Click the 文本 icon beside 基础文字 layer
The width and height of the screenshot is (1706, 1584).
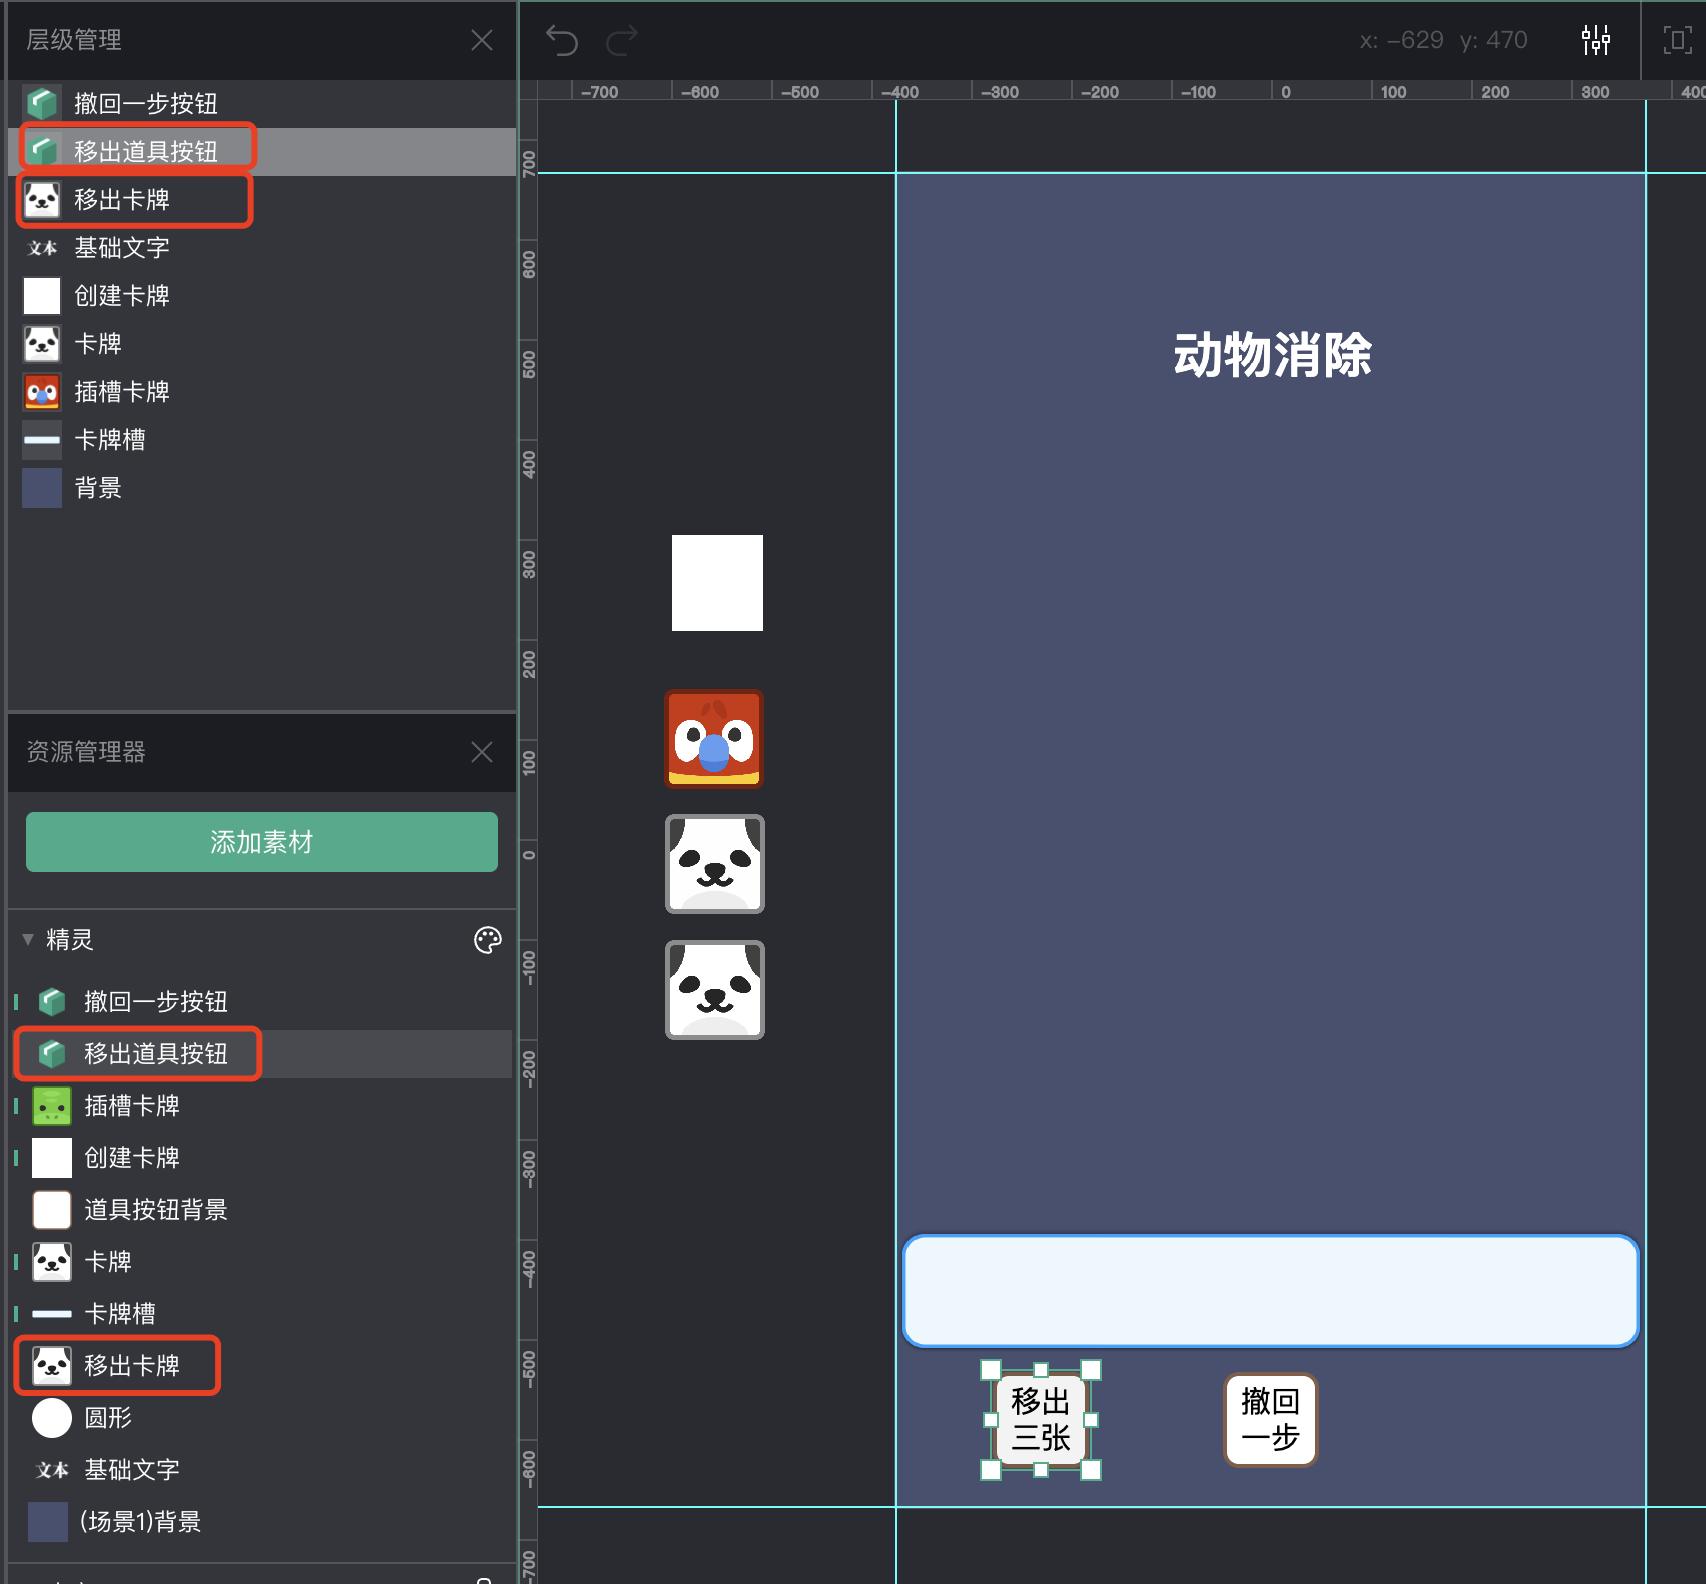(x=44, y=247)
